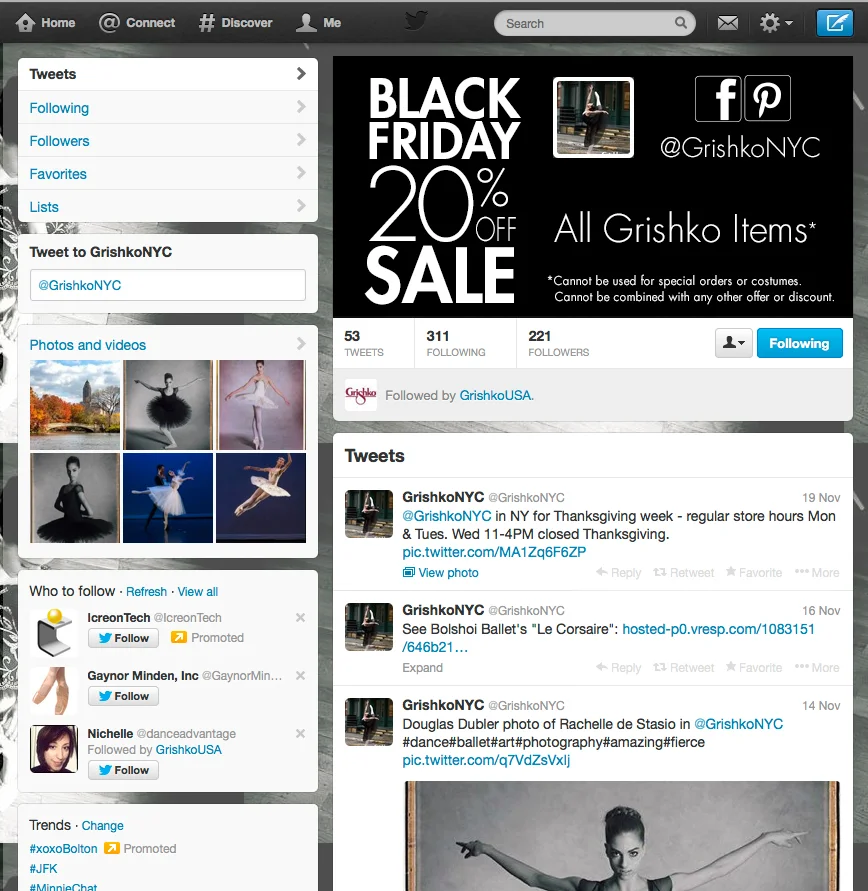868x891 pixels.
Task: Open the blue stage pas de deux thumbnail
Action: tap(168, 498)
